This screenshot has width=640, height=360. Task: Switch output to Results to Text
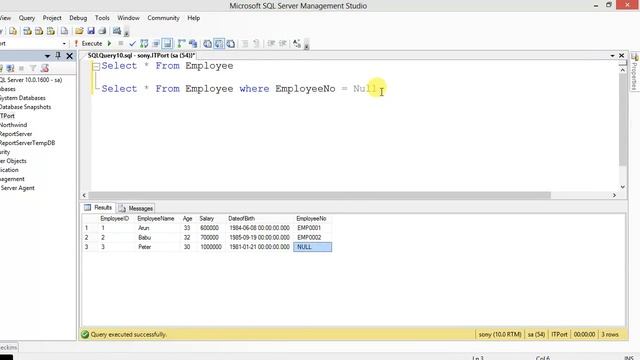[x=207, y=43]
